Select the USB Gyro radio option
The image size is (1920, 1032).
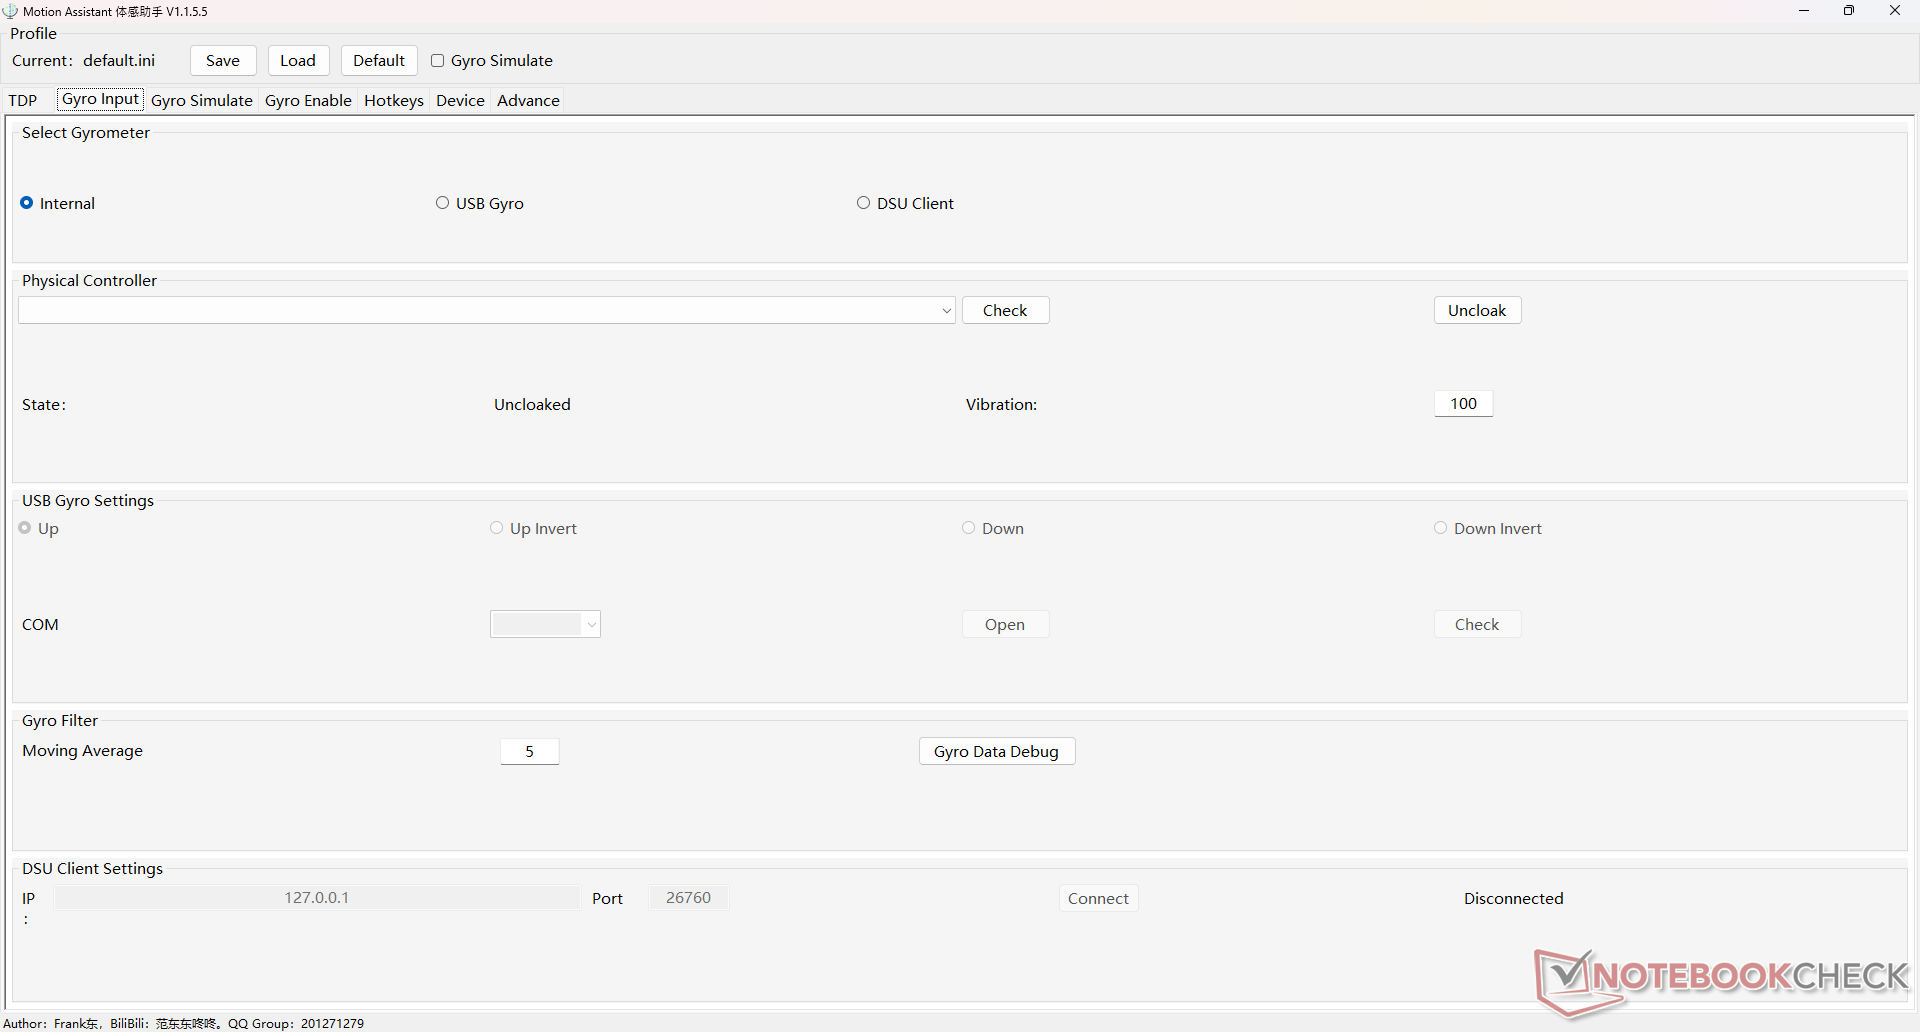click(443, 203)
